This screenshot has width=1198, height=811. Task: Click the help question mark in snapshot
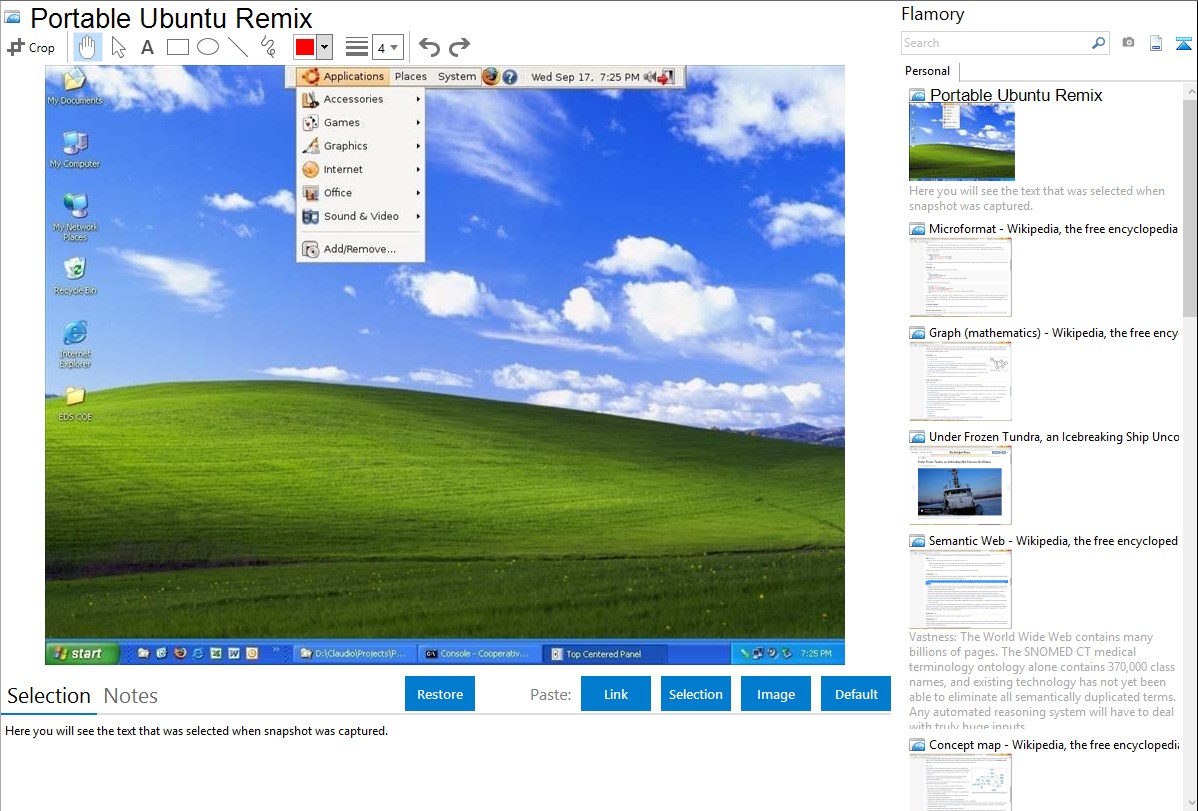[510, 76]
